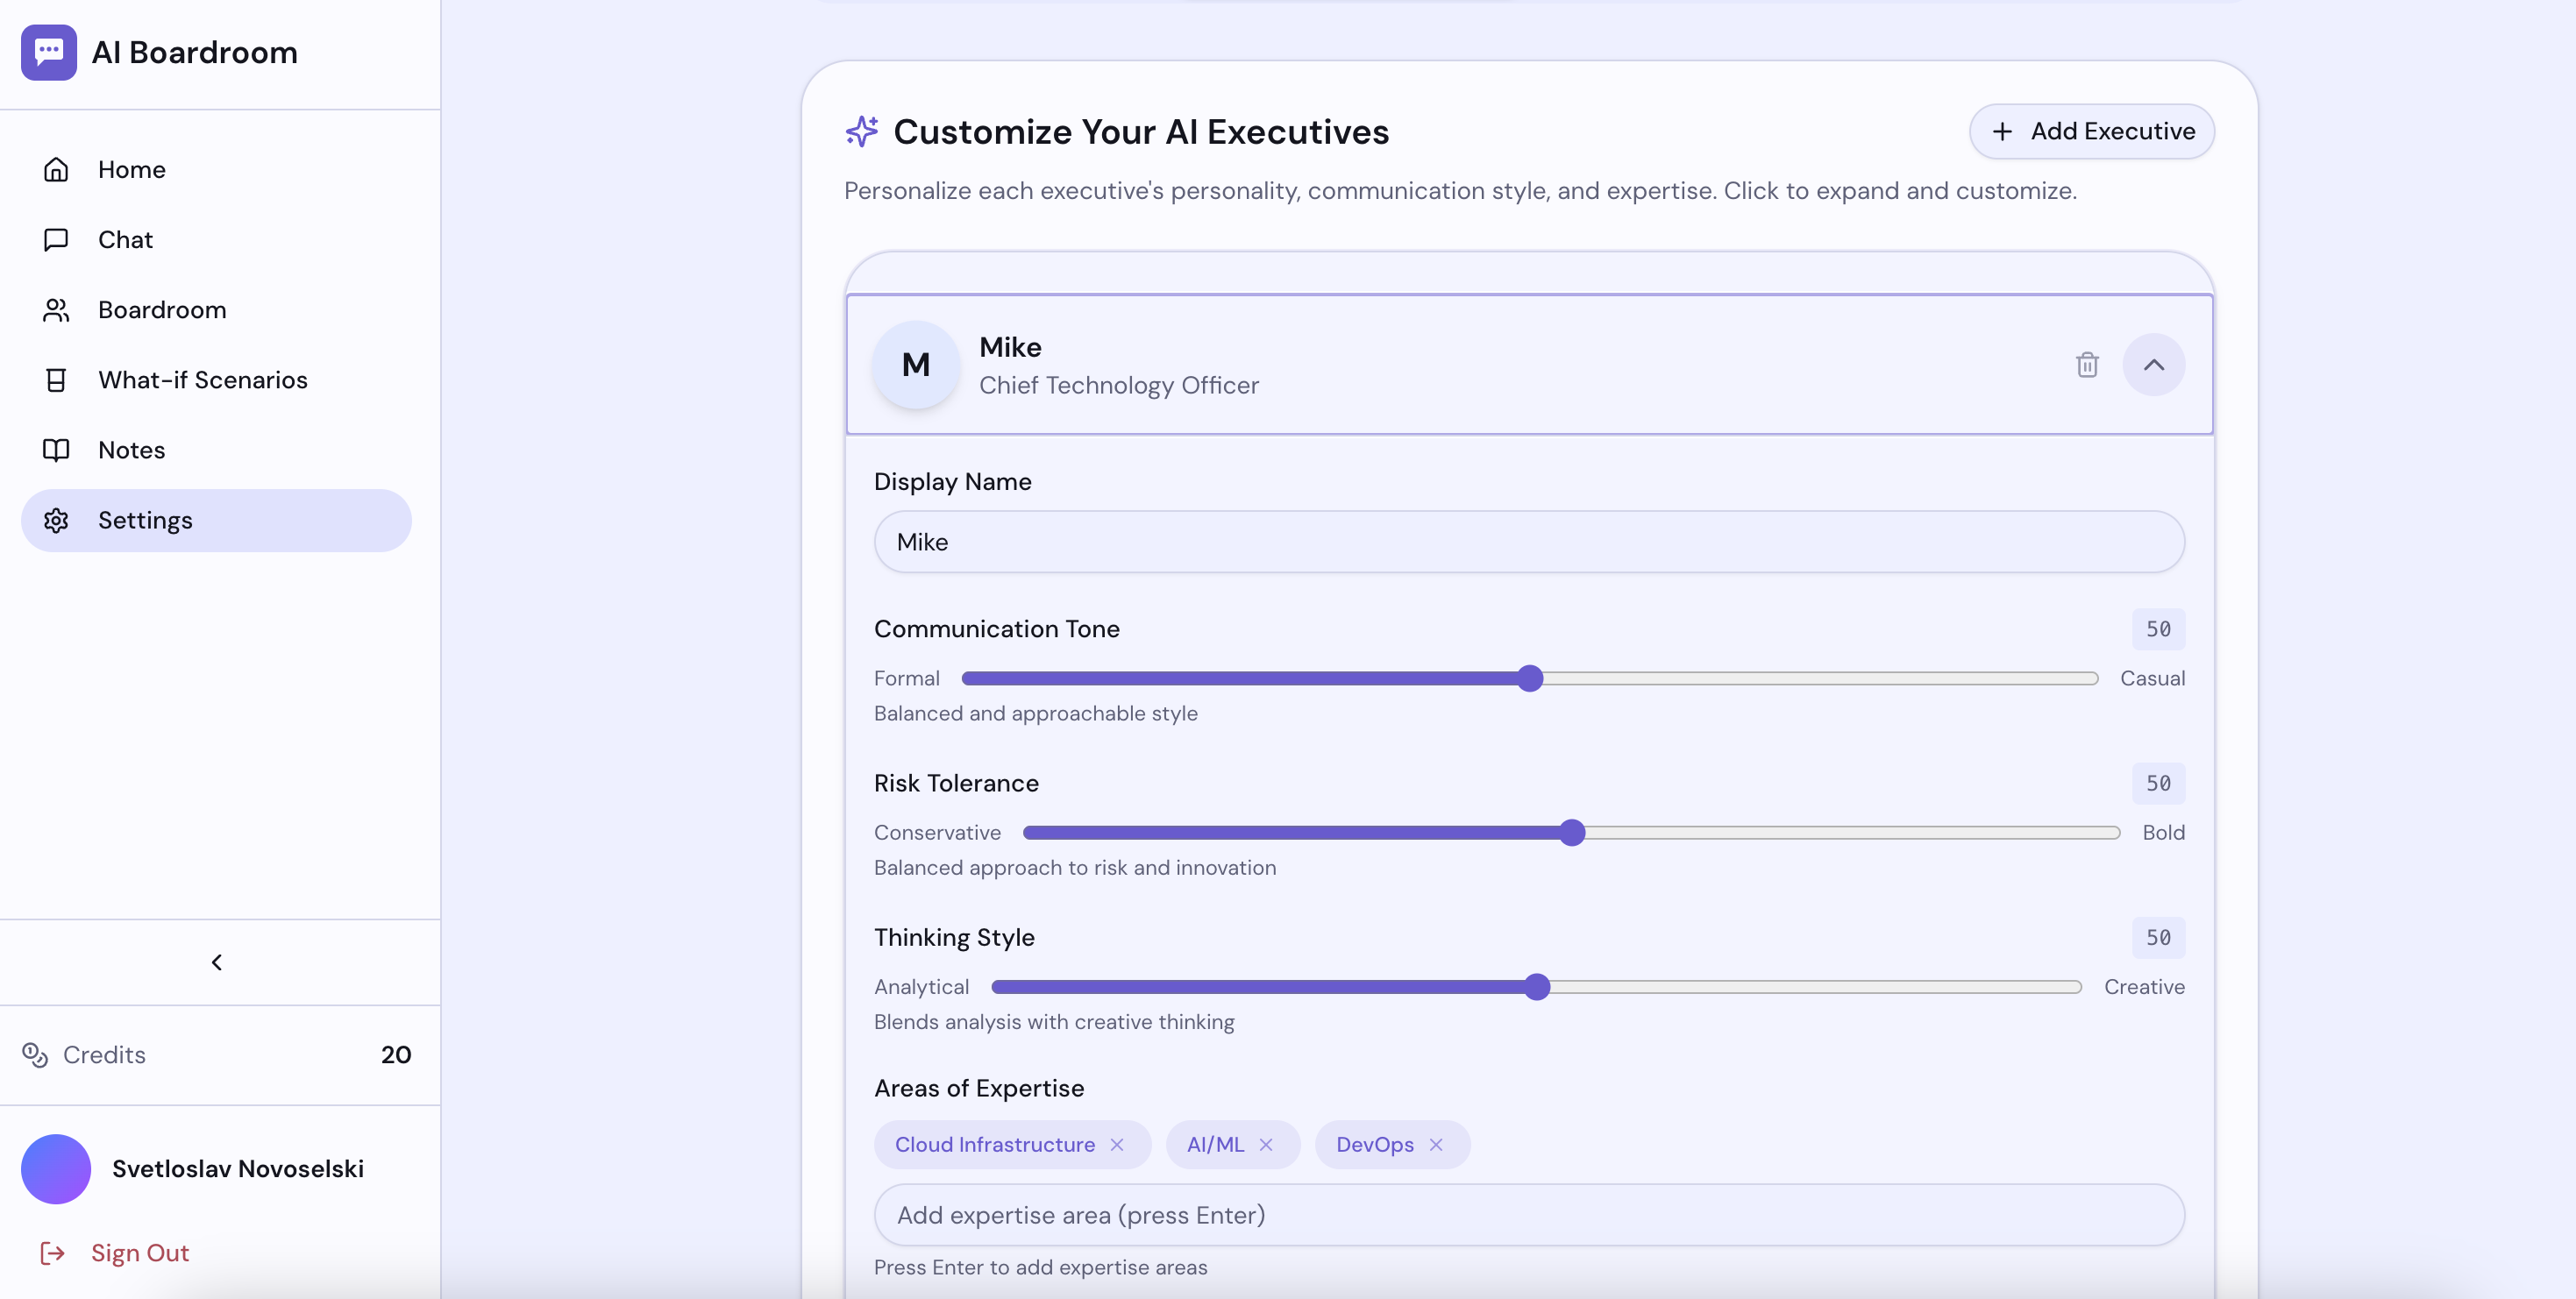
Task: Open the Notes section
Action: pos(131,450)
